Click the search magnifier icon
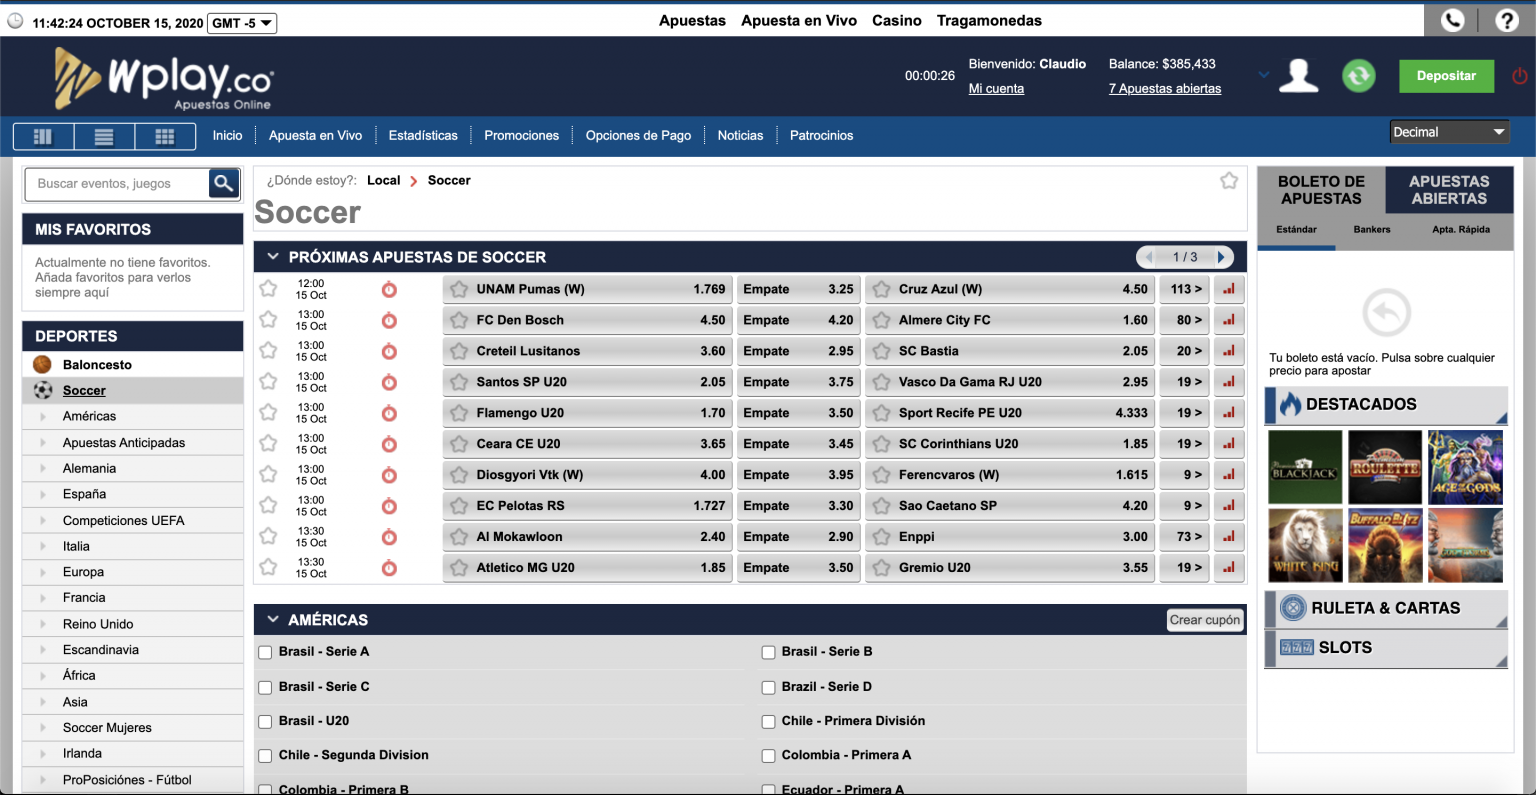The width and height of the screenshot is (1536, 795). point(224,183)
